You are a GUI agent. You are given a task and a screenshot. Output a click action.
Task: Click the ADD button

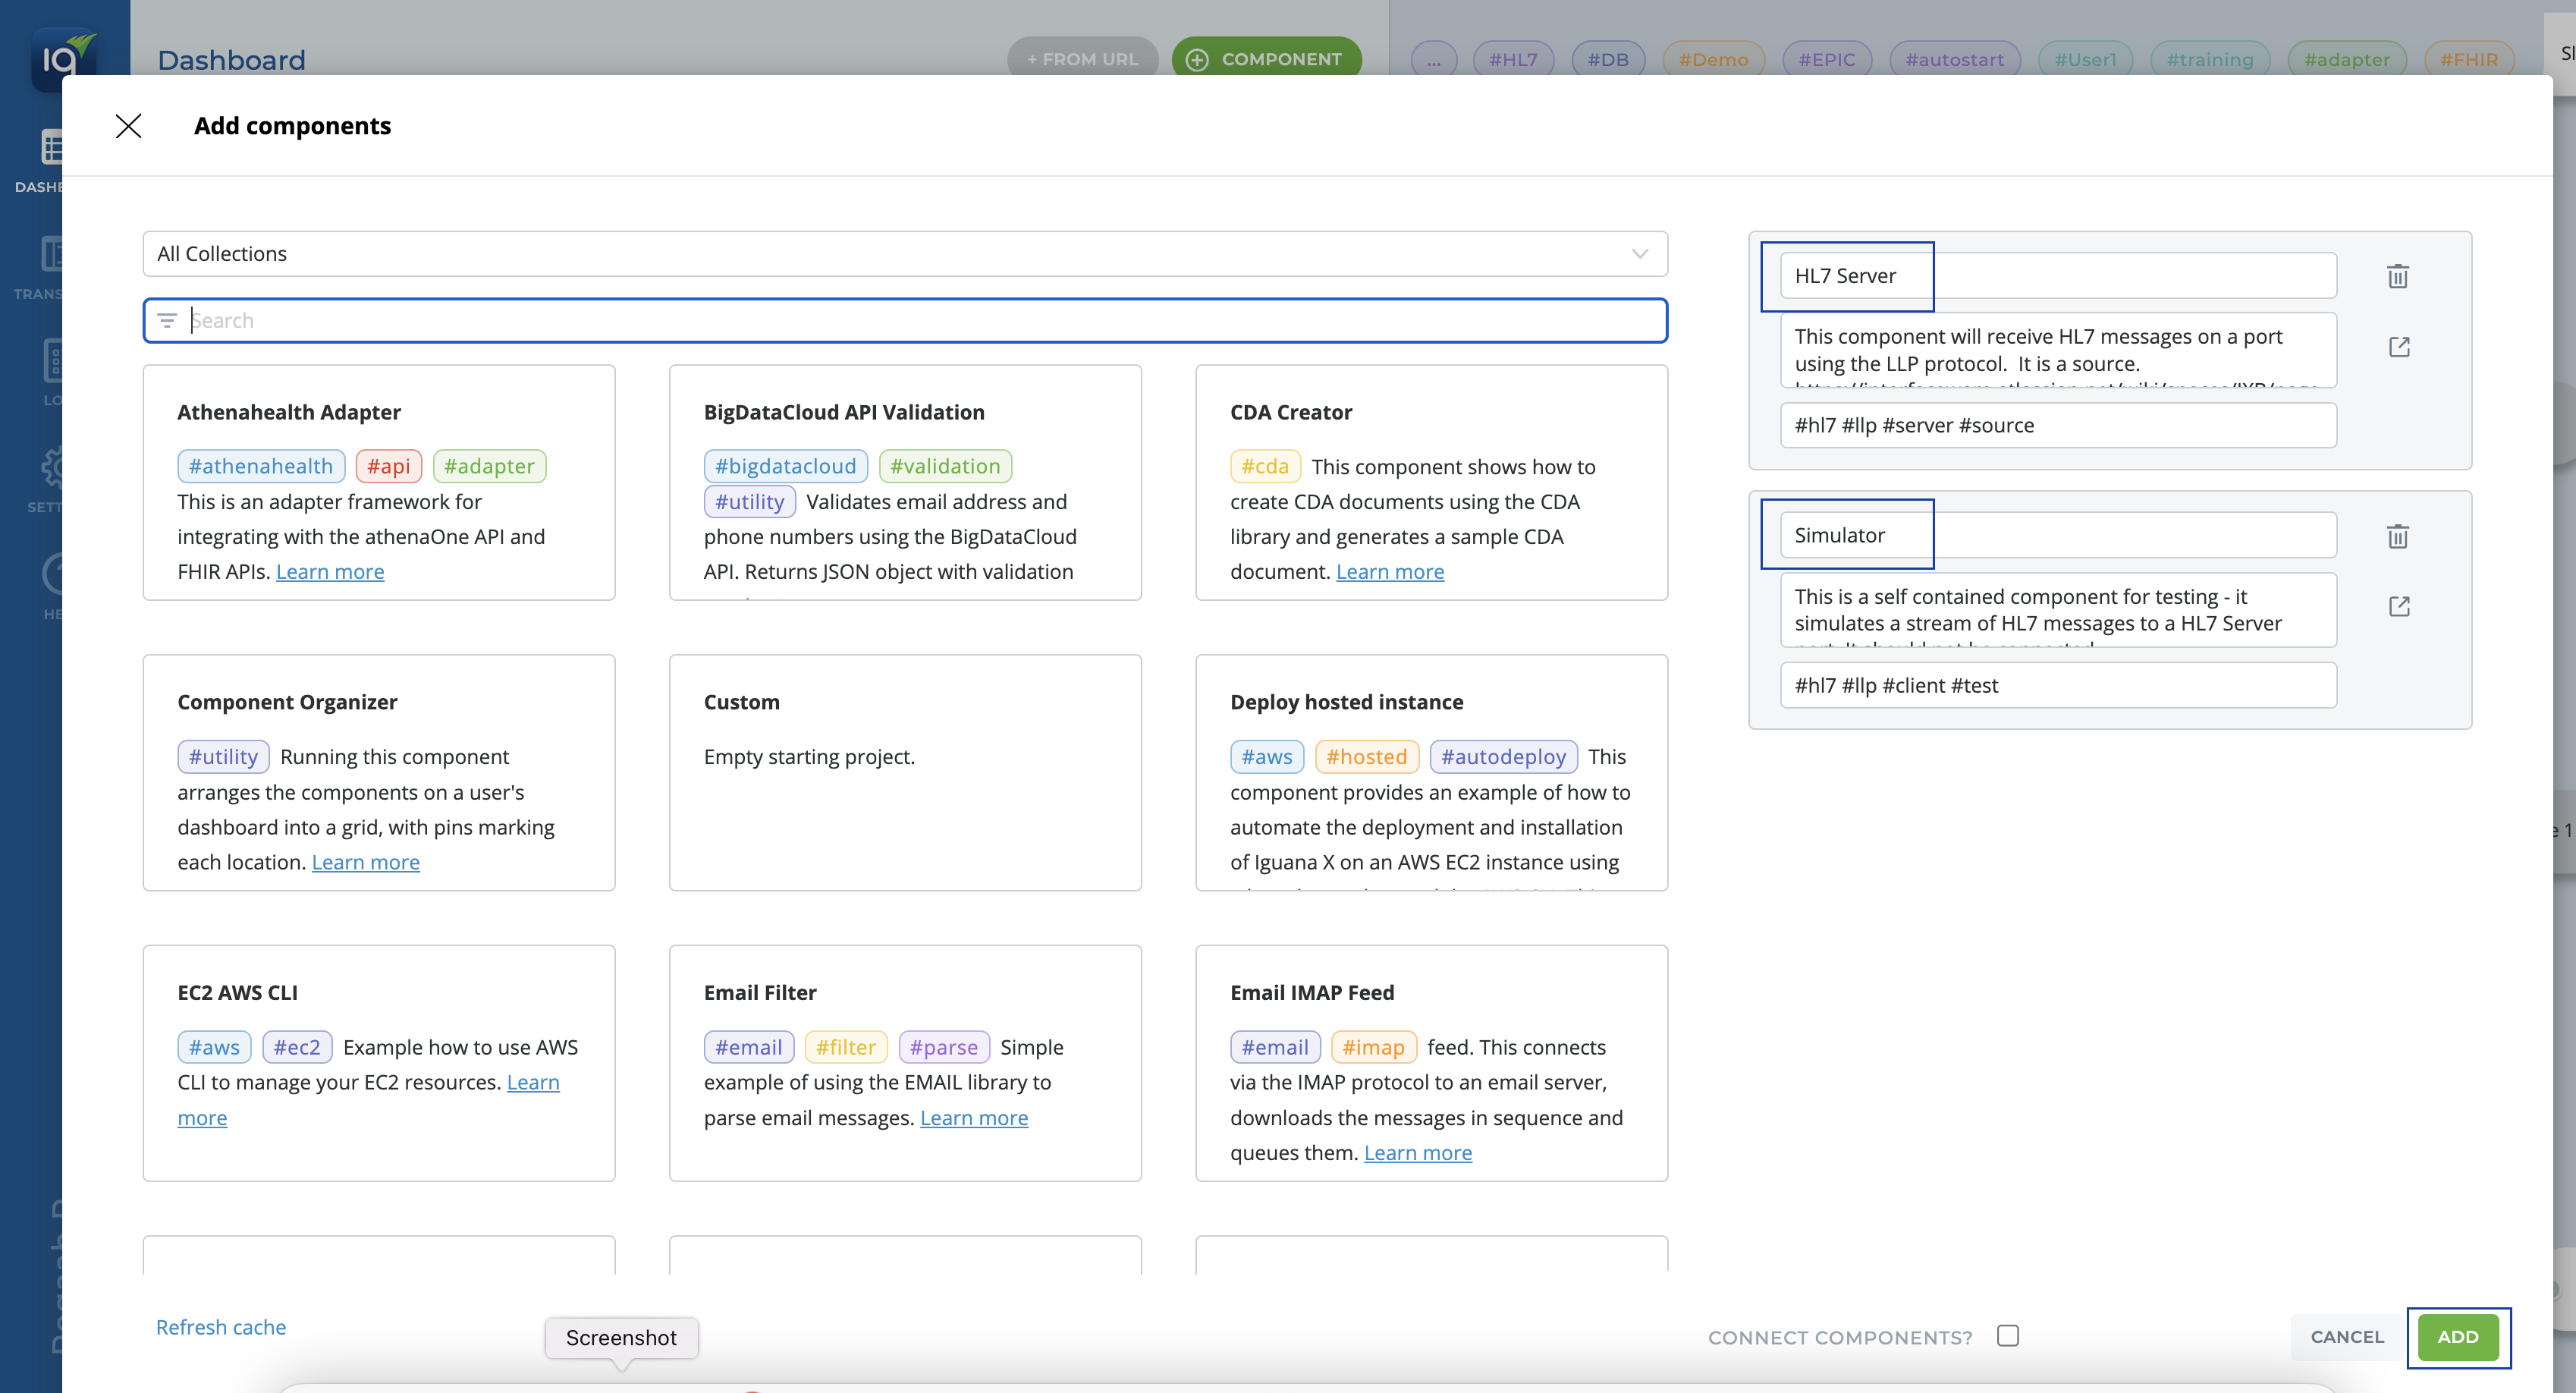2458,1337
